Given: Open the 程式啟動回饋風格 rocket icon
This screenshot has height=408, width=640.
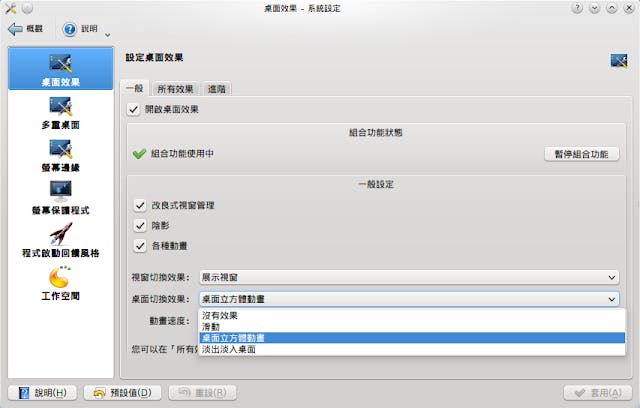Looking at the screenshot, I should pyautogui.click(x=61, y=234).
